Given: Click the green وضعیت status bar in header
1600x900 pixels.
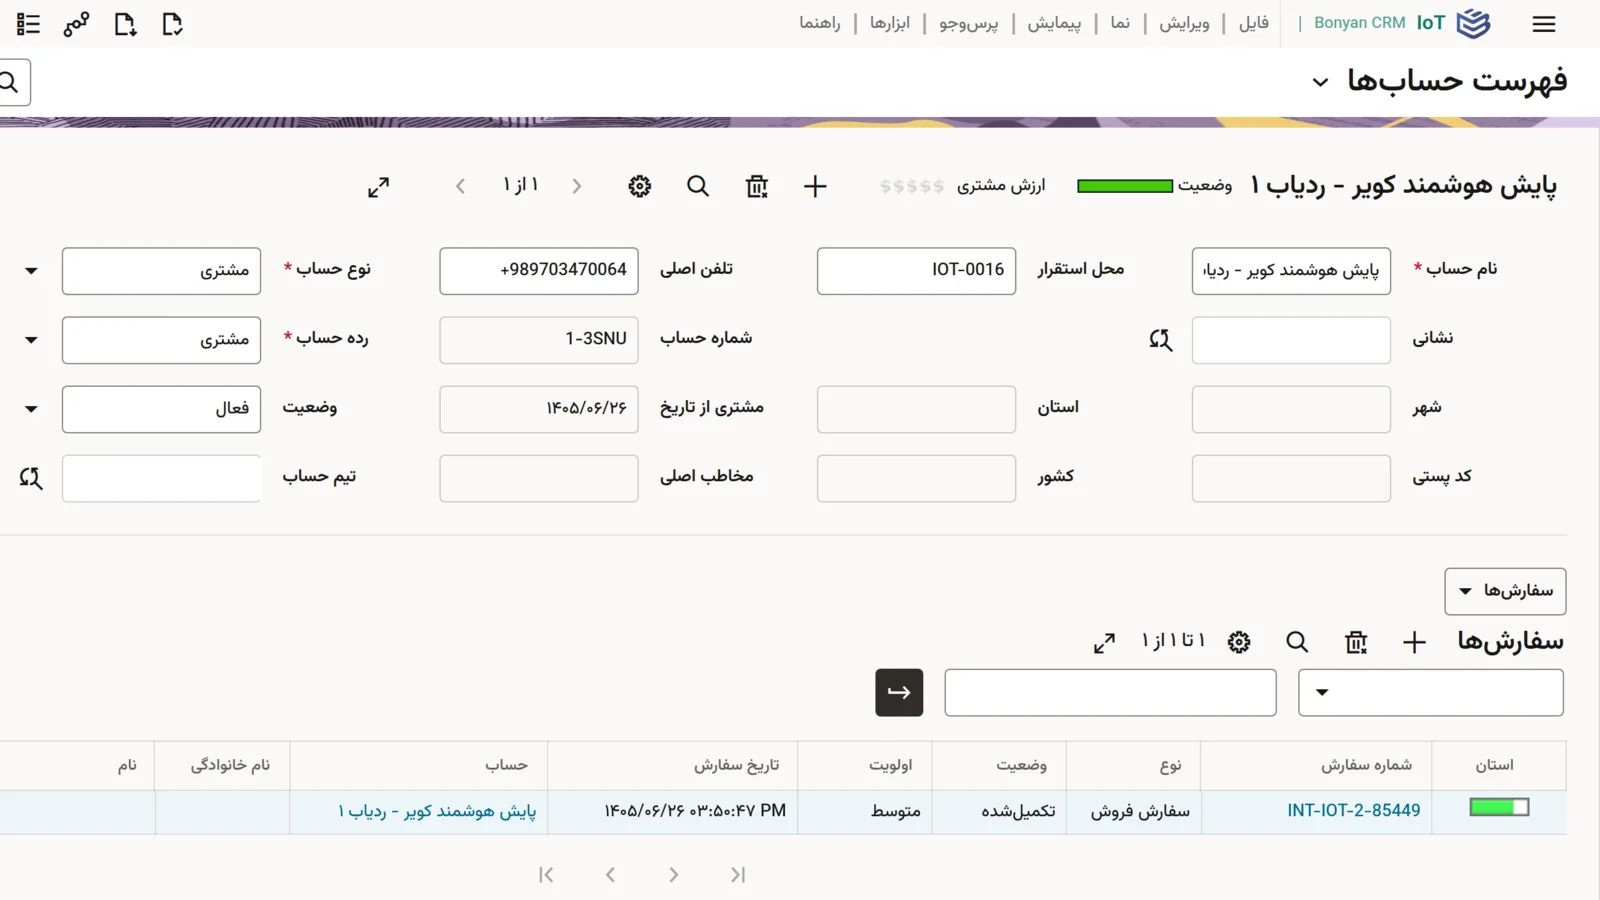Looking at the screenshot, I should click(1125, 186).
